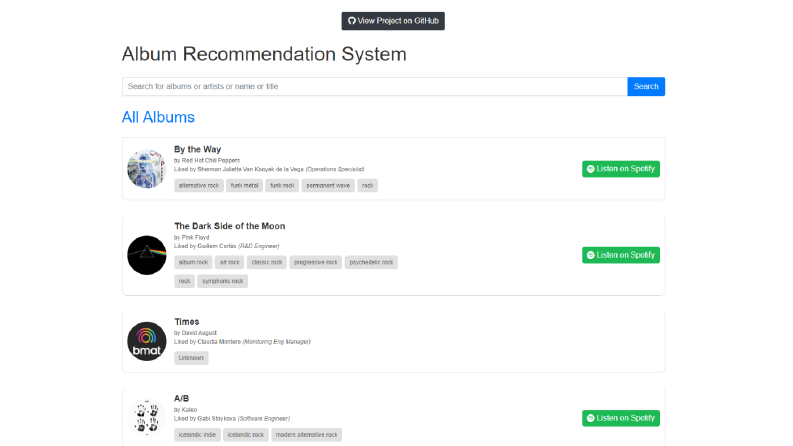Select the rock tag under Dark Side of the Moon
793x446 pixels.
coord(185,281)
